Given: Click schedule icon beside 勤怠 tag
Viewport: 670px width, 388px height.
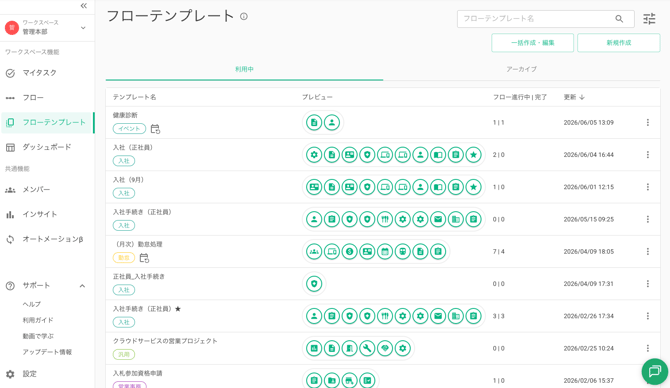Looking at the screenshot, I should pyautogui.click(x=144, y=258).
